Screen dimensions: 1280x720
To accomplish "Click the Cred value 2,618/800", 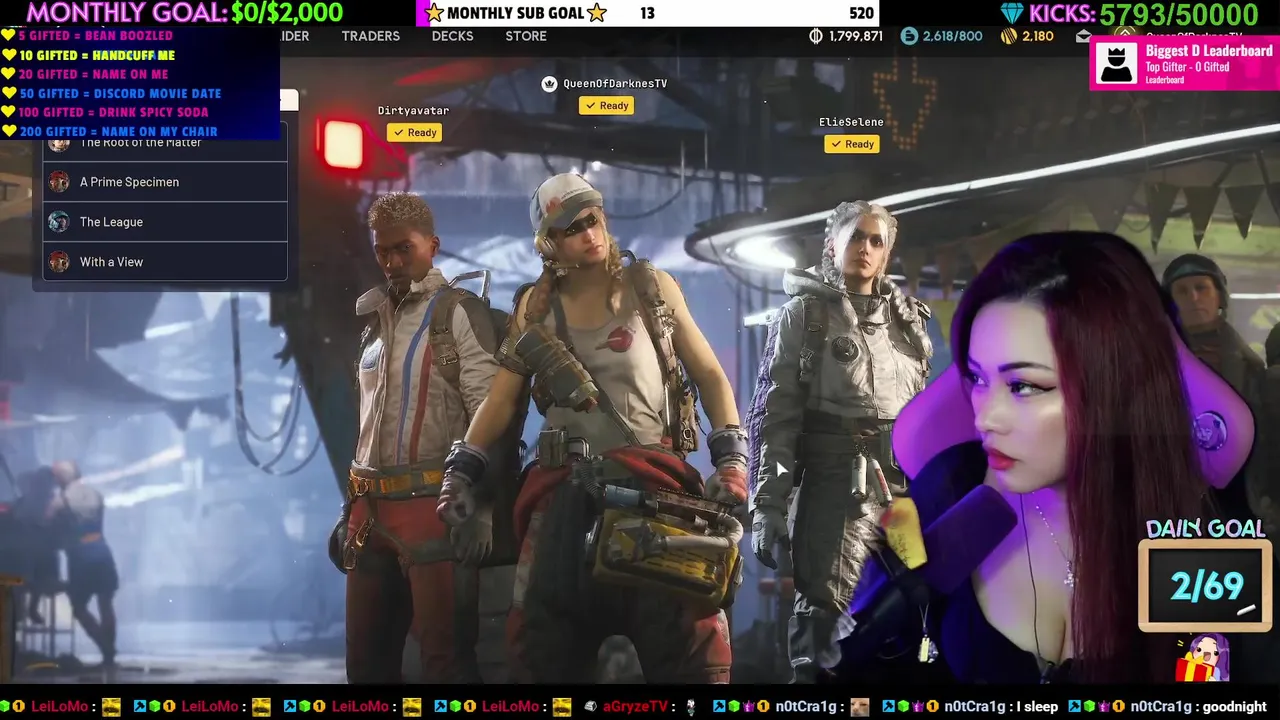I will click(x=952, y=36).
